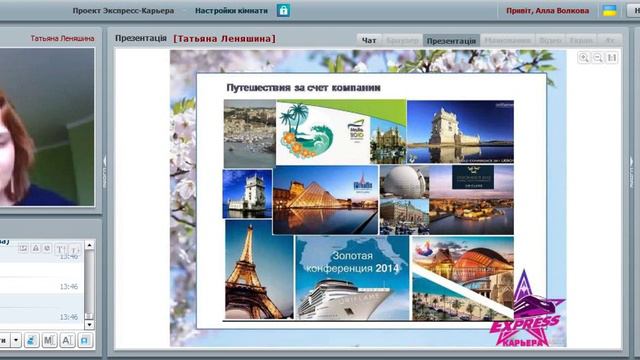Viewport: 640px width, 360px height.
Task: Open the Відео tab
Action: [x=550, y=40]
